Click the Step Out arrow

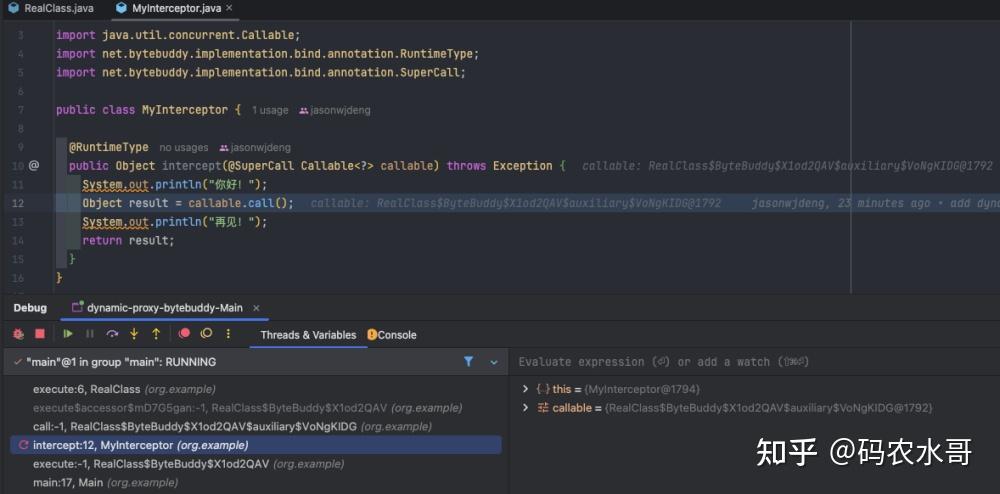pyautogui.click(x=156, y=334)
